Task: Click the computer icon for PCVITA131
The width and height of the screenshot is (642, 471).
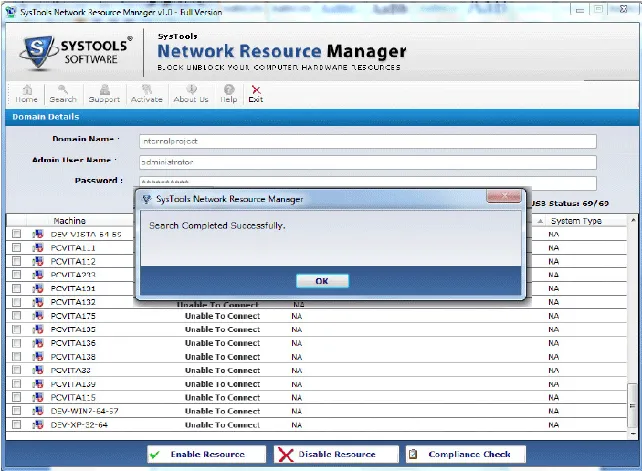Action: pyautogui.click(x=38, y=288)
